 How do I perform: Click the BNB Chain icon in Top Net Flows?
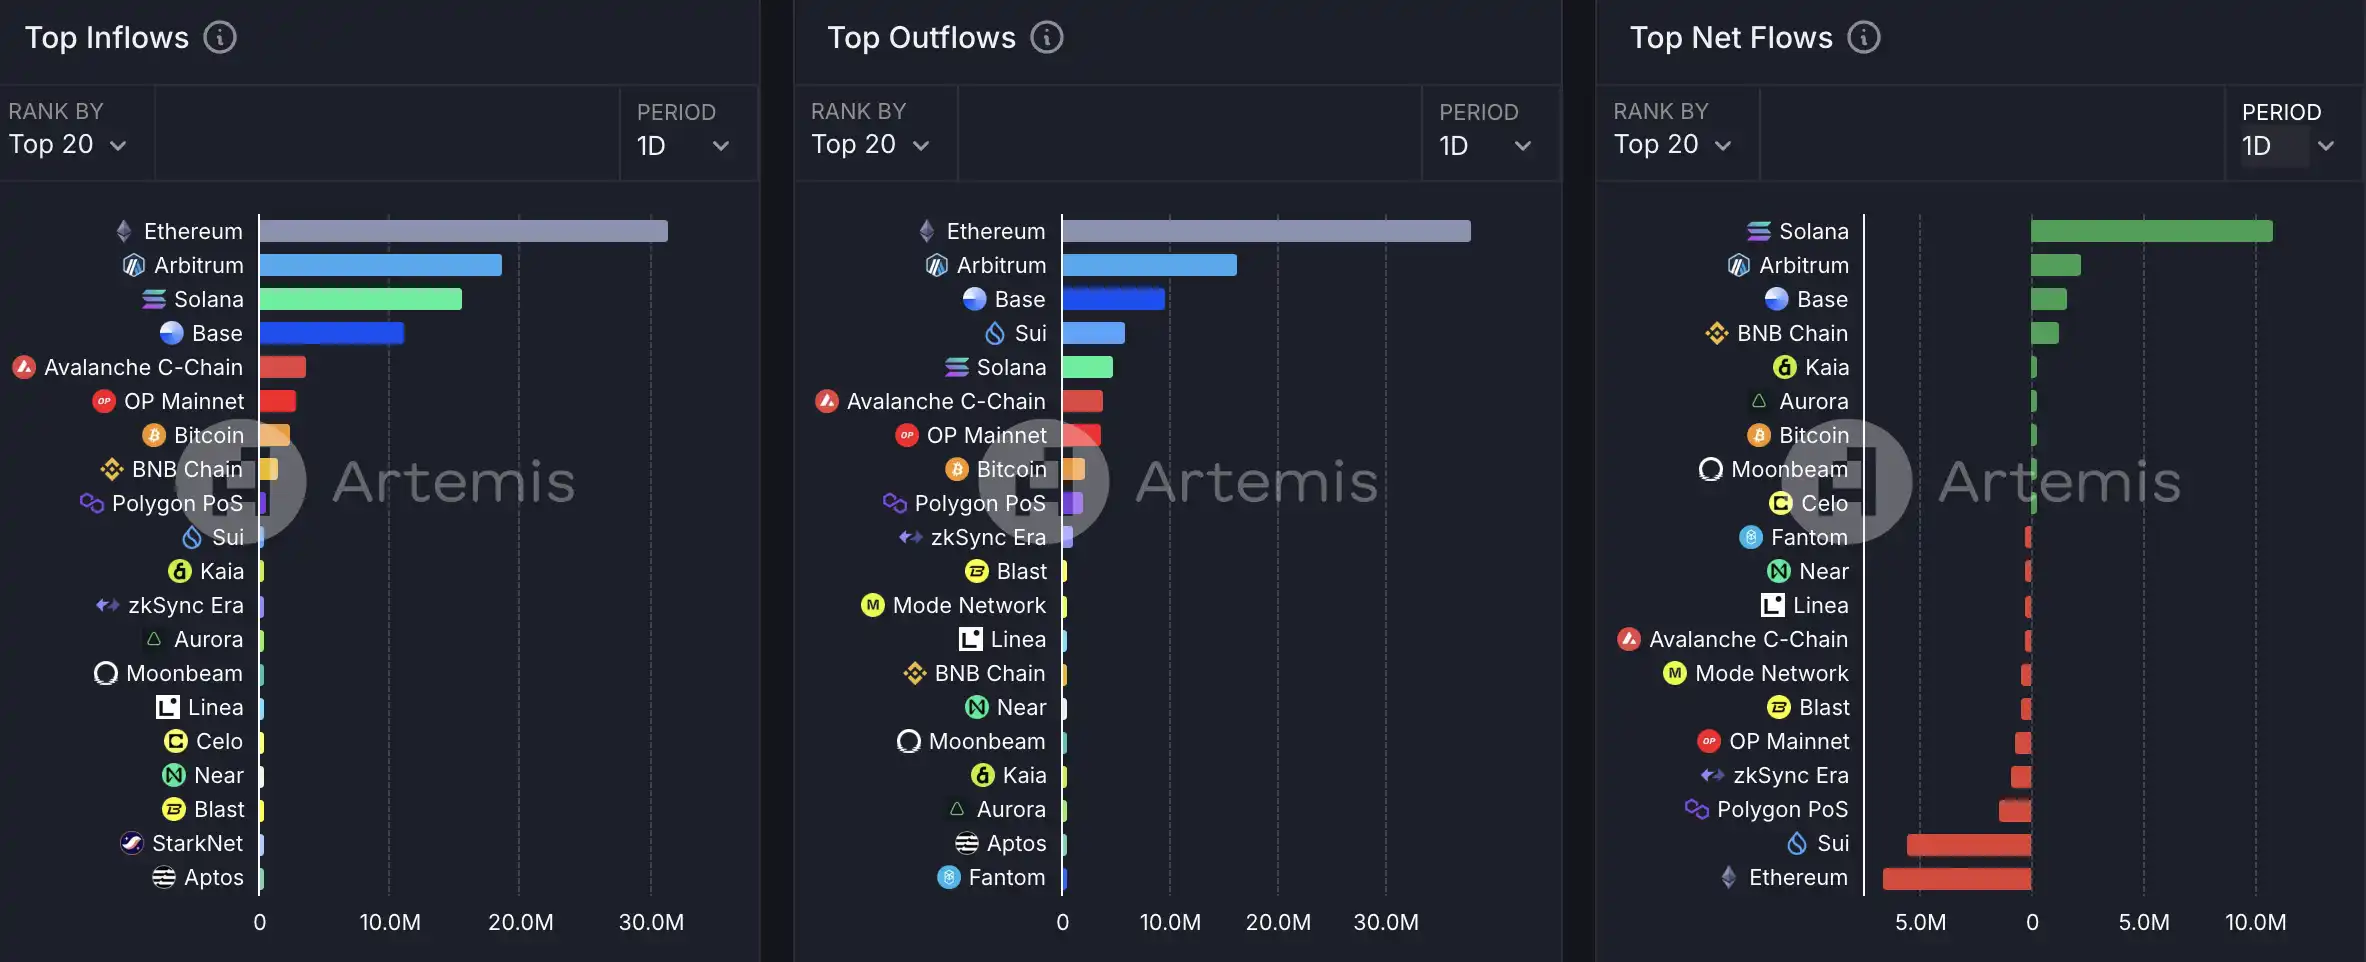coord(1716,333)
